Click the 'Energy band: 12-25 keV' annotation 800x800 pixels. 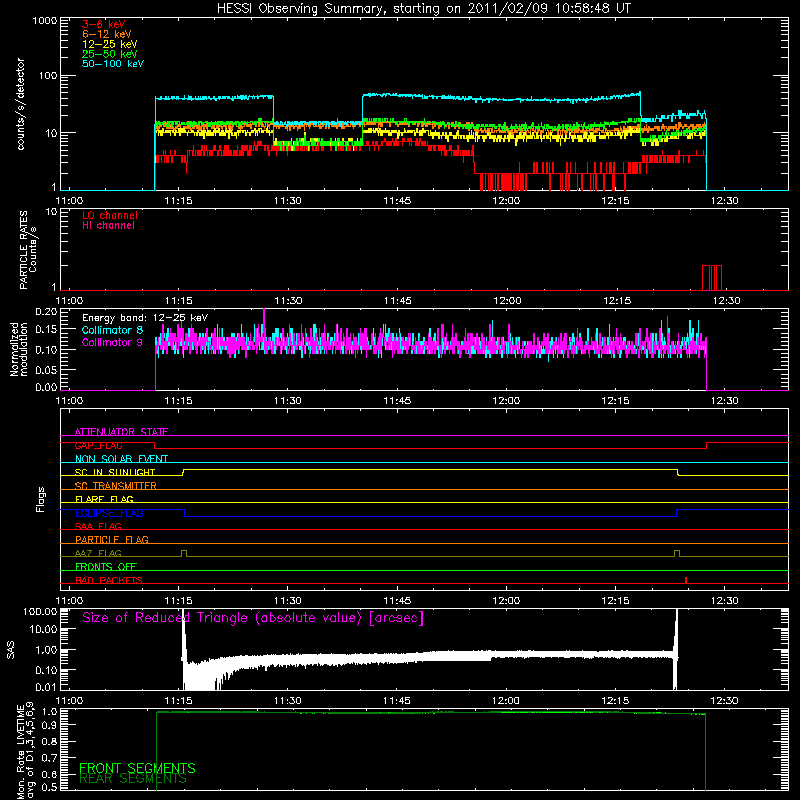[x=145, y=318]
